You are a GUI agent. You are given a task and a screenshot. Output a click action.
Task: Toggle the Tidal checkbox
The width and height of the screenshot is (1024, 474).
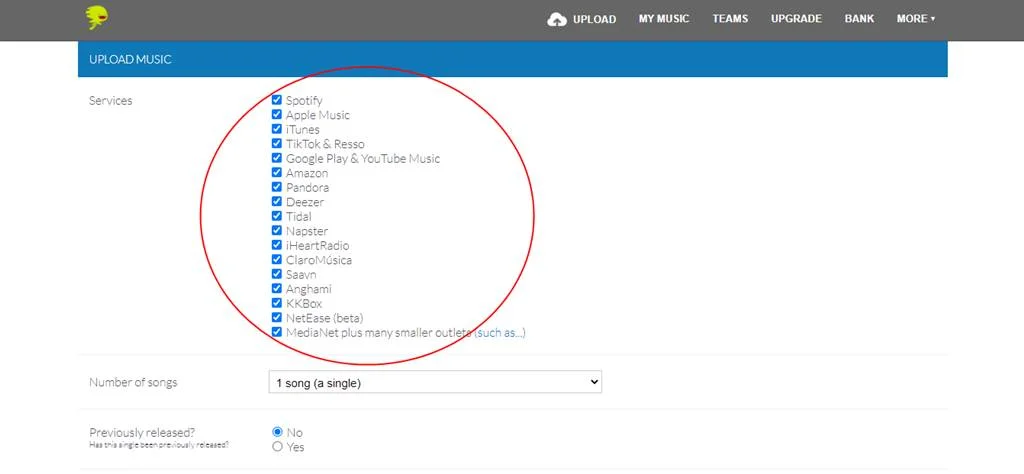click(277, 216)
